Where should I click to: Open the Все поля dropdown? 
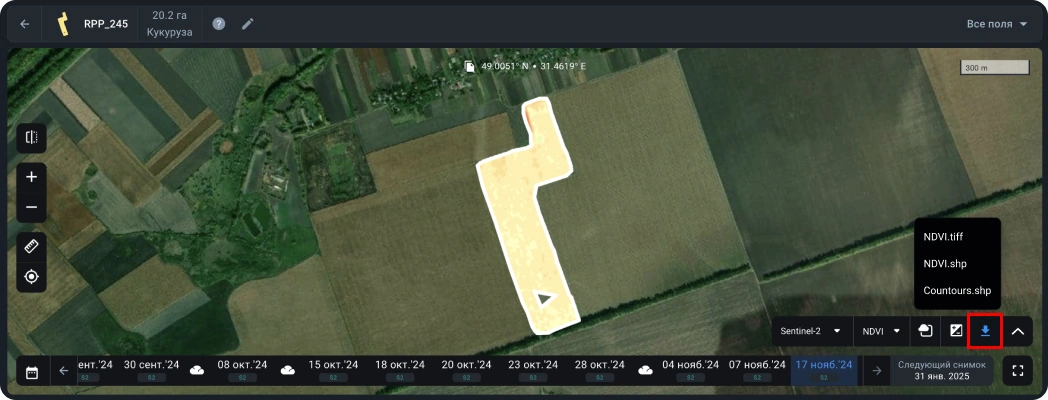(x=996, y=24)
